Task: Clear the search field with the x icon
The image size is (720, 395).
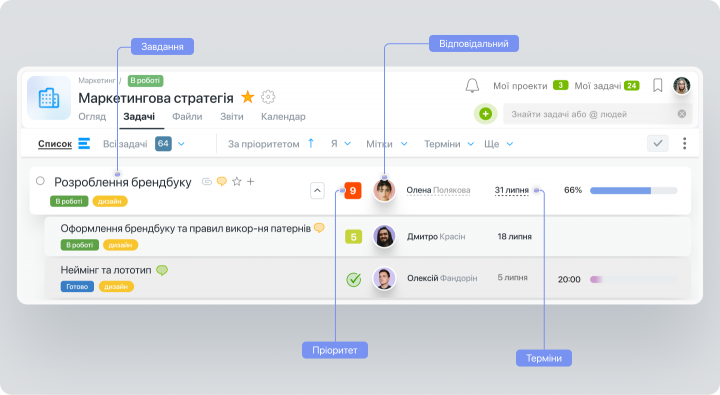Action: [x=682, y=114]
